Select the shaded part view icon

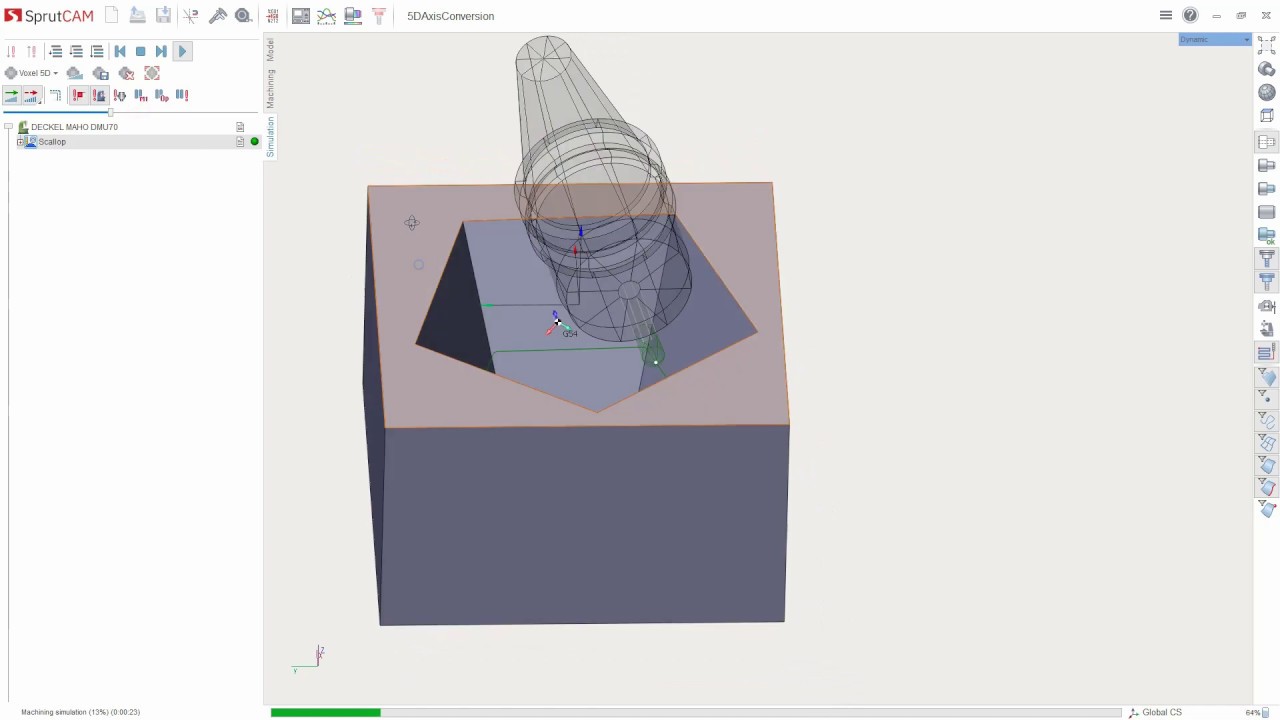[1267, 69]
